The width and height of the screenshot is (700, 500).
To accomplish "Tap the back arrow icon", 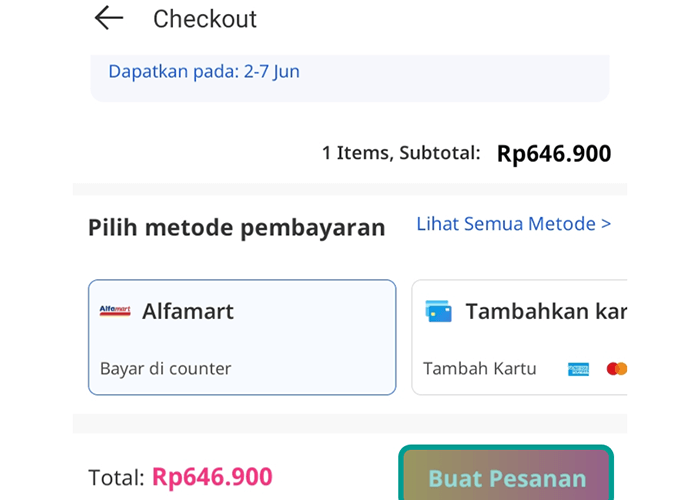I will 108,18.
